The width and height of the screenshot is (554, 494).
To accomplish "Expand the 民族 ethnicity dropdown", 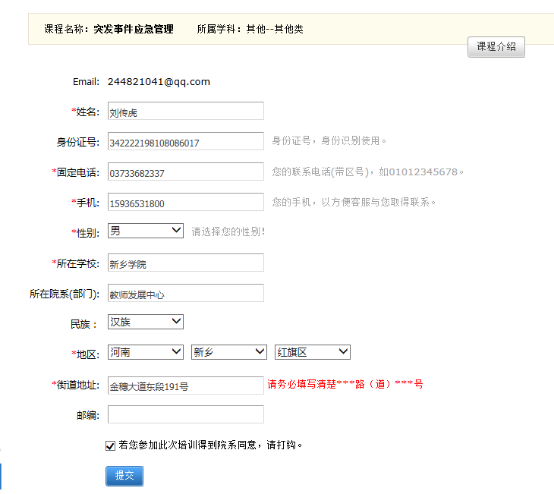I will 146,322.
